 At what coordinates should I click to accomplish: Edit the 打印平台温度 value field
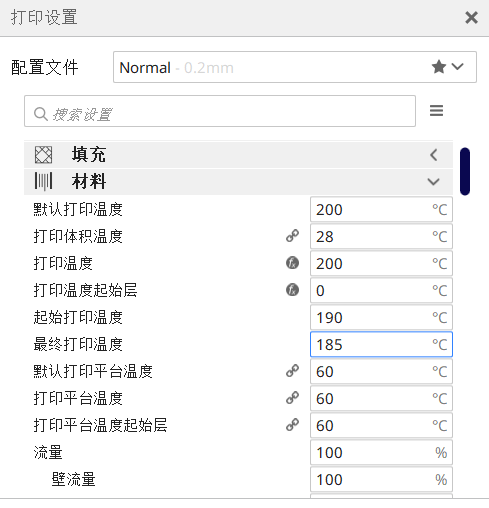pyautogui.click(x=381, y=398)
